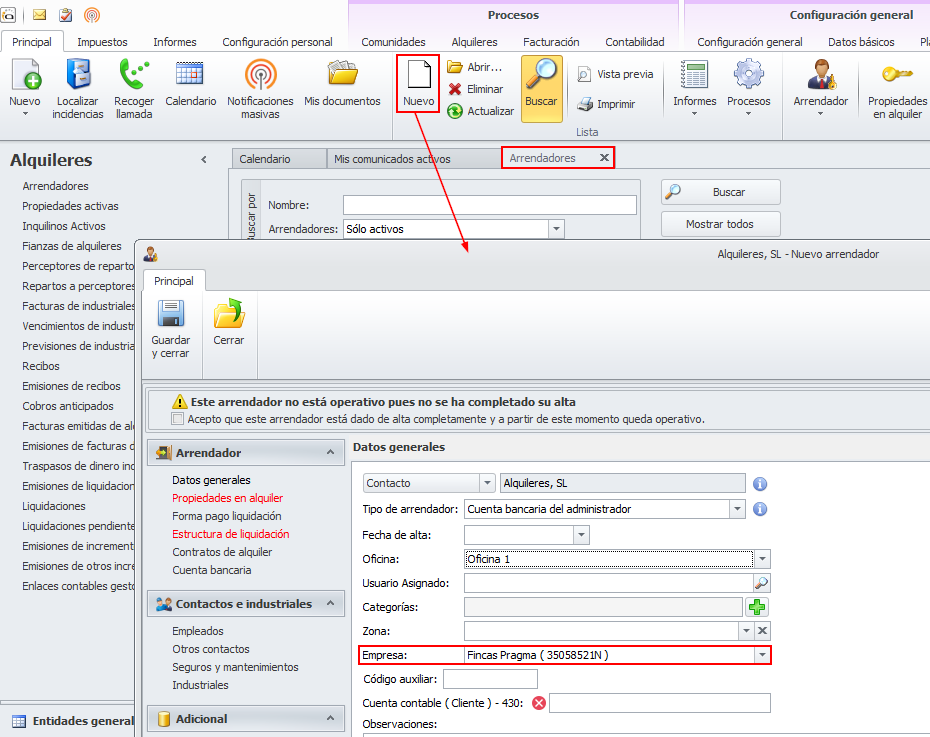
Task: Switch to the Impuestos ribbon tab
Action: 102,42
